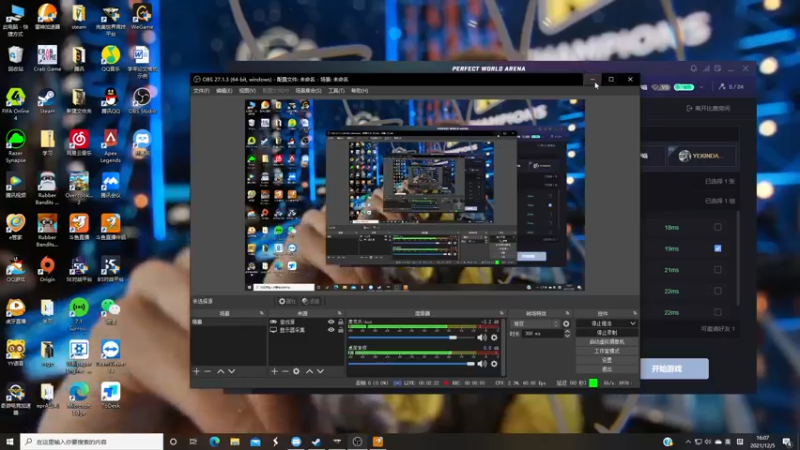This screenshot has height=450, width=800.
Task: Move the scene down with arrow
Action: 232,371
